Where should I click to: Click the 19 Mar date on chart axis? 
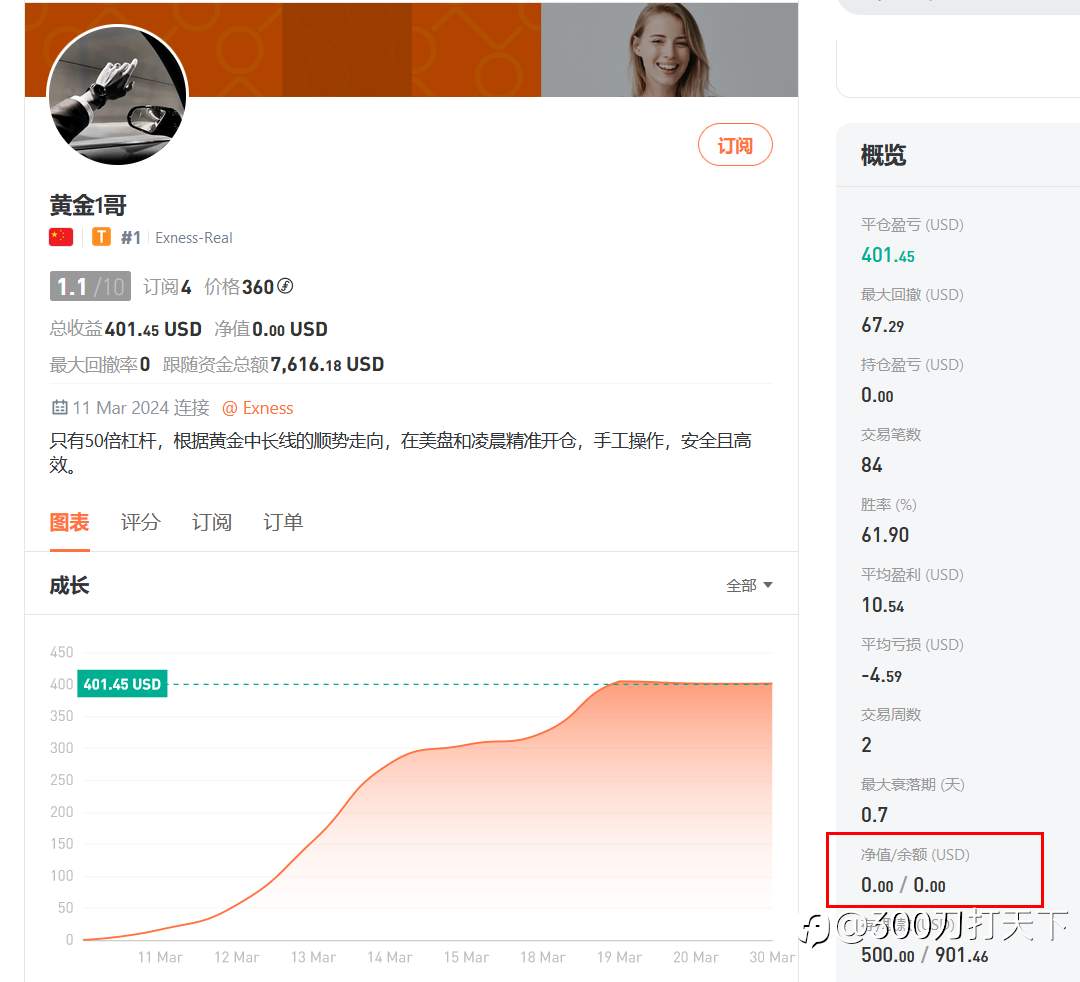point(619,957)
